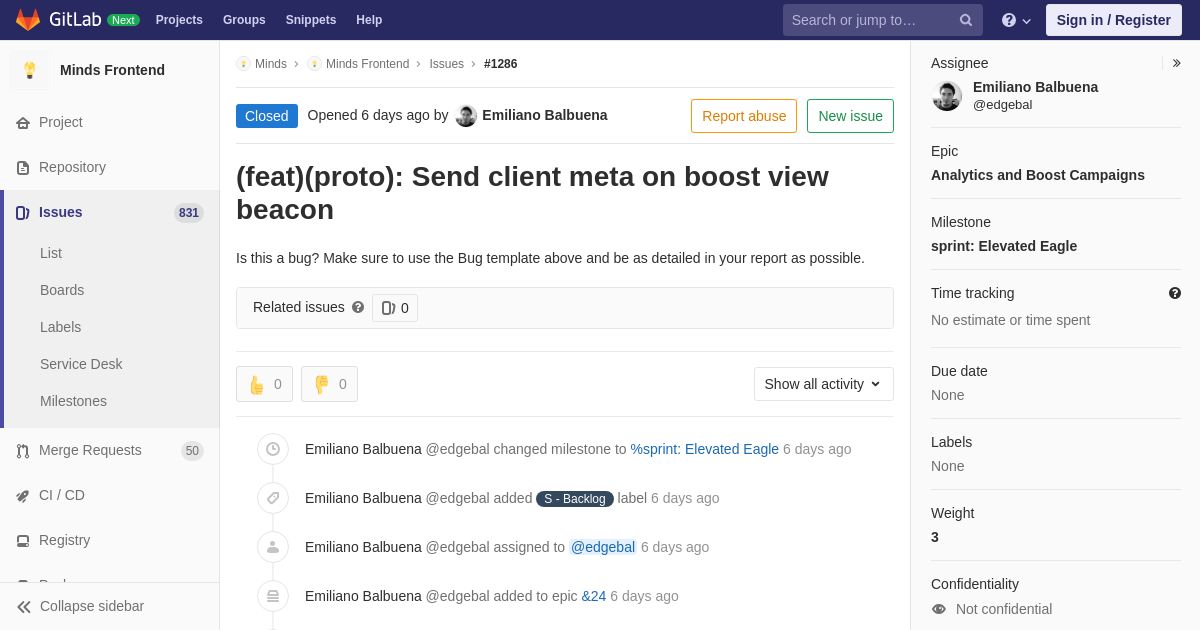Click the New issue button
The width and height of the screenshot is (1200, 630).
tap(850, 116)
